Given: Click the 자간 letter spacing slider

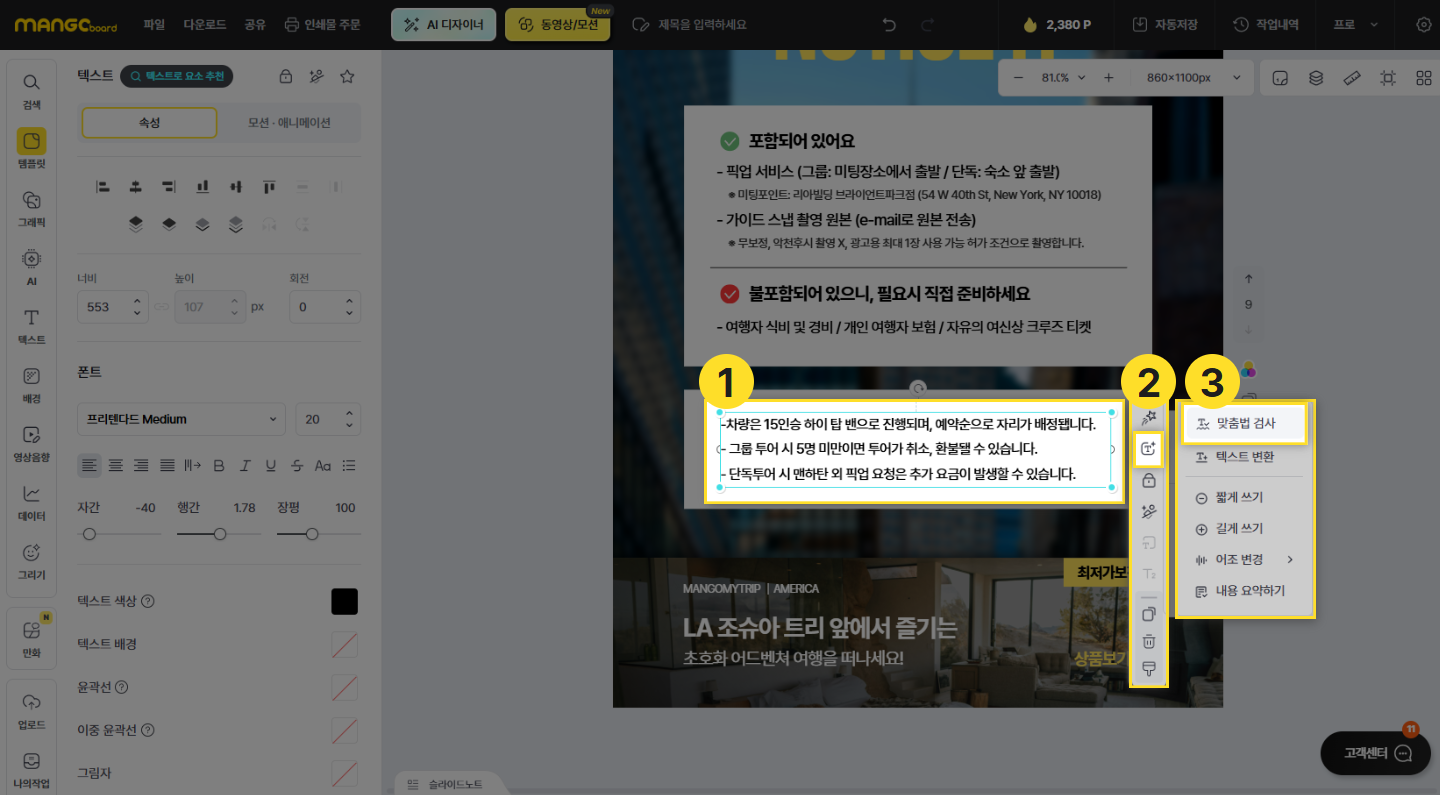Looking at the screenshot, I should coord(117,534).
